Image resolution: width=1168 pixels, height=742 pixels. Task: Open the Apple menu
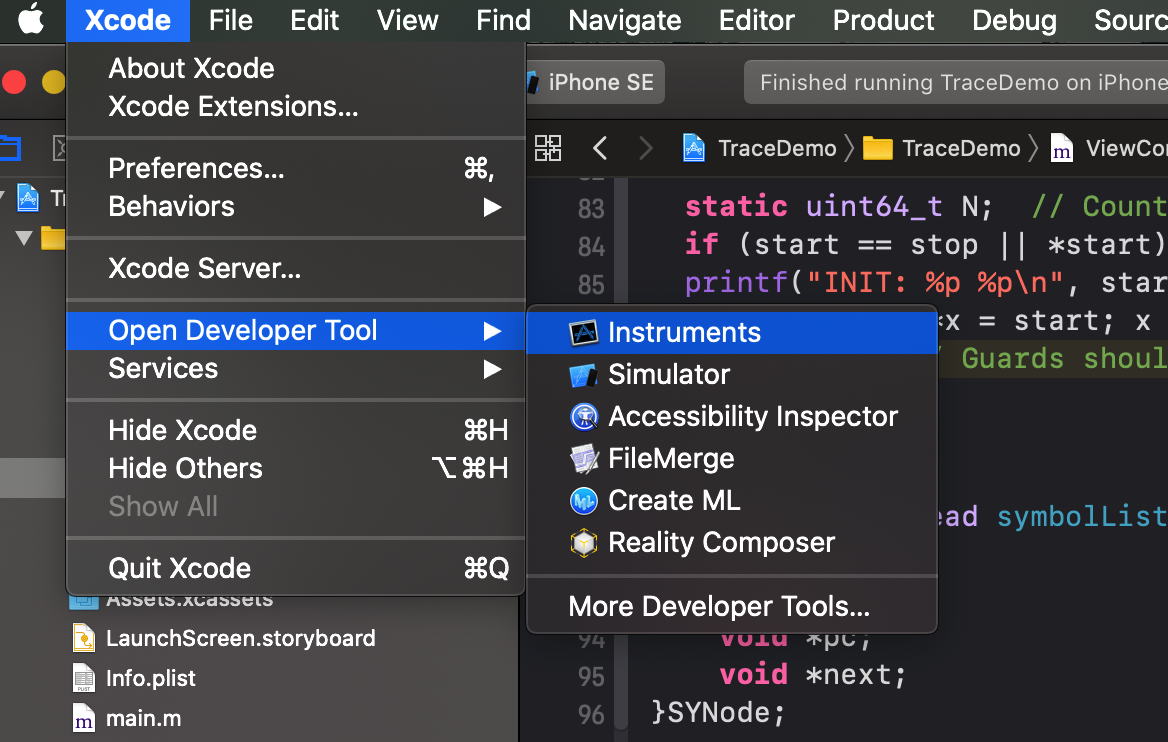31,20
